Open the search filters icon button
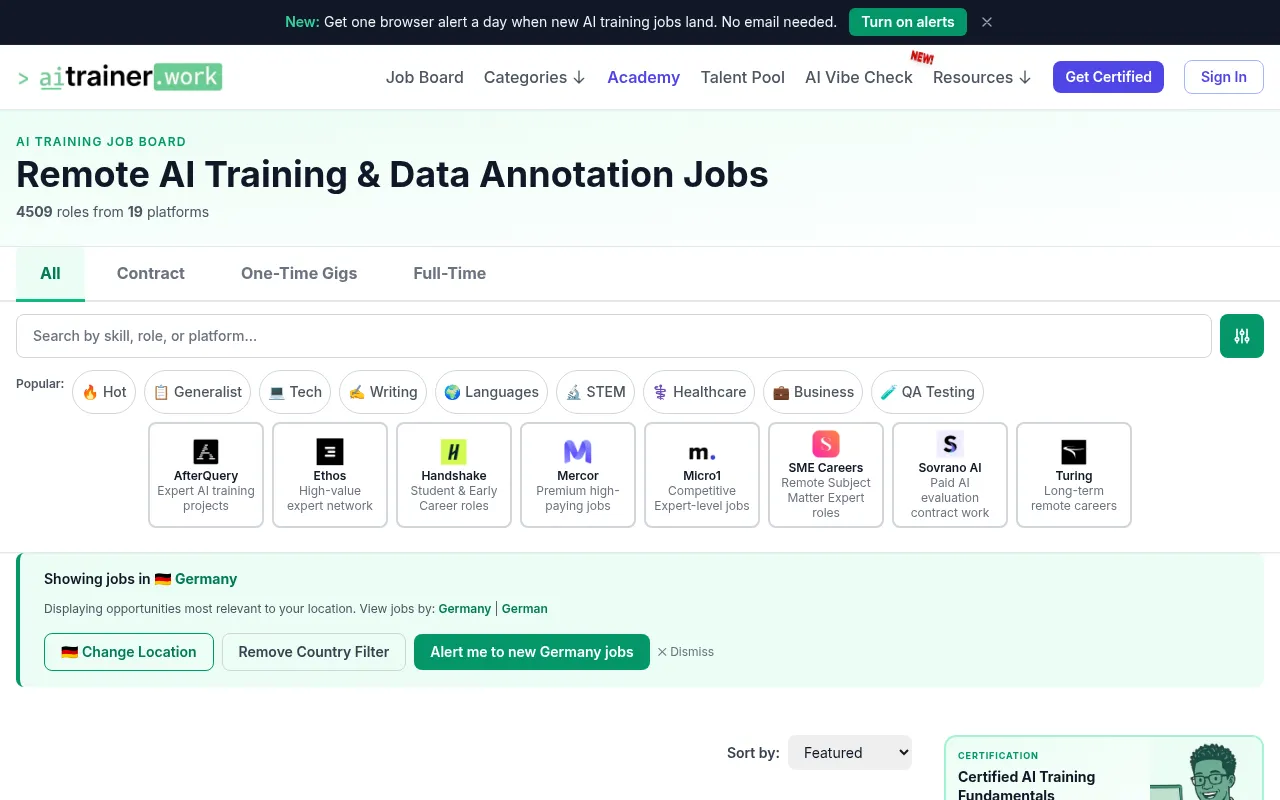This screenshot has width=1280, height=800. [1242, 336]
